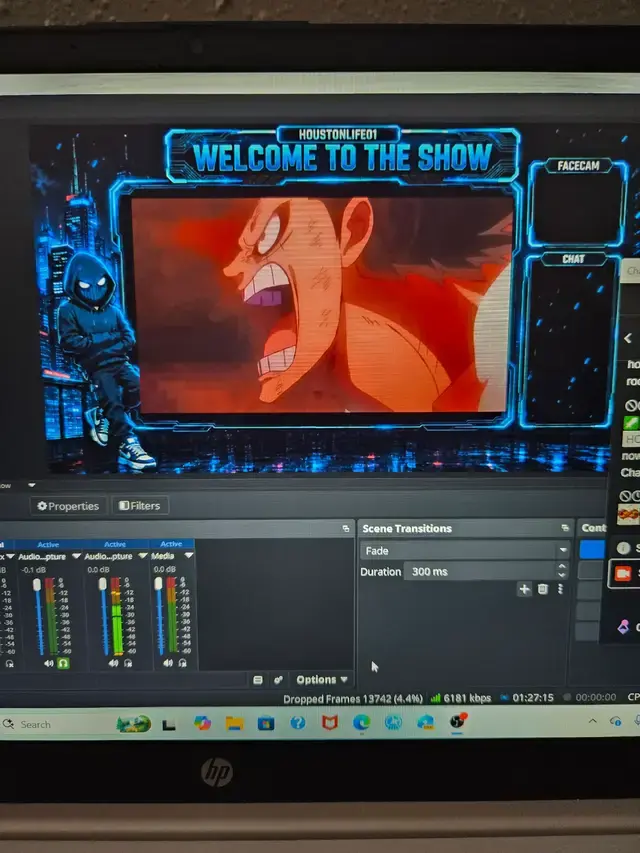Screen dimensions: 640x853
Task: Open McAfee from the taskbar
Action: tap(330, 722)
